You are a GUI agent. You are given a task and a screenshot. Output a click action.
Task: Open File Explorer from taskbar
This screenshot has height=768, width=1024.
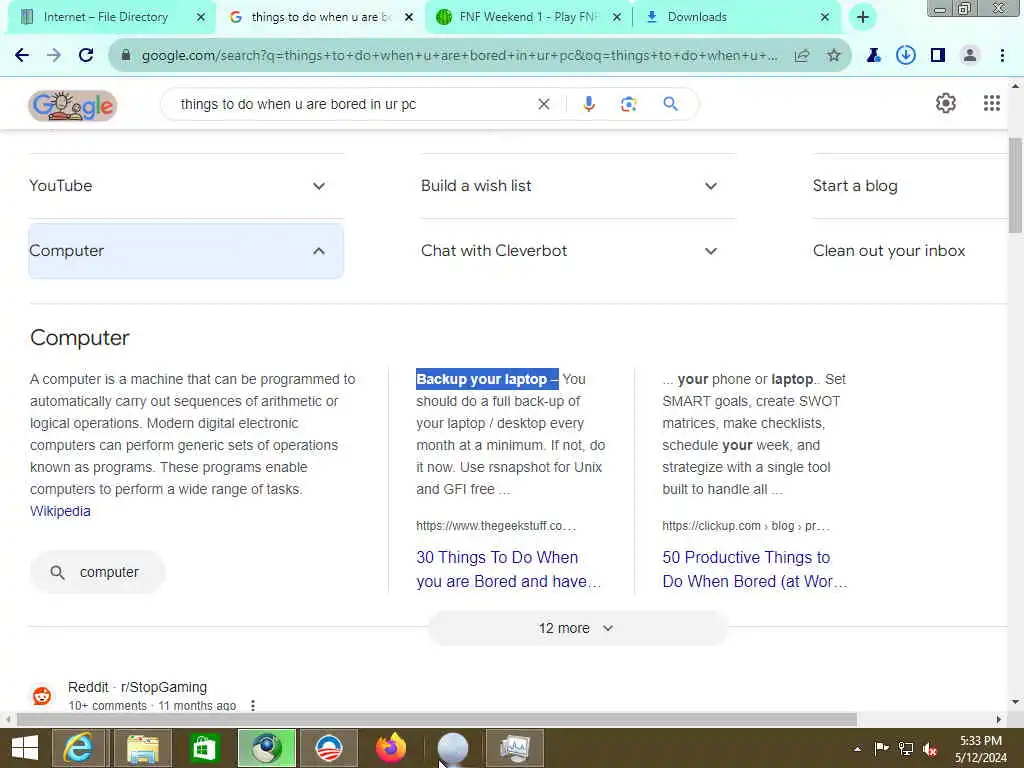point(142,748)
